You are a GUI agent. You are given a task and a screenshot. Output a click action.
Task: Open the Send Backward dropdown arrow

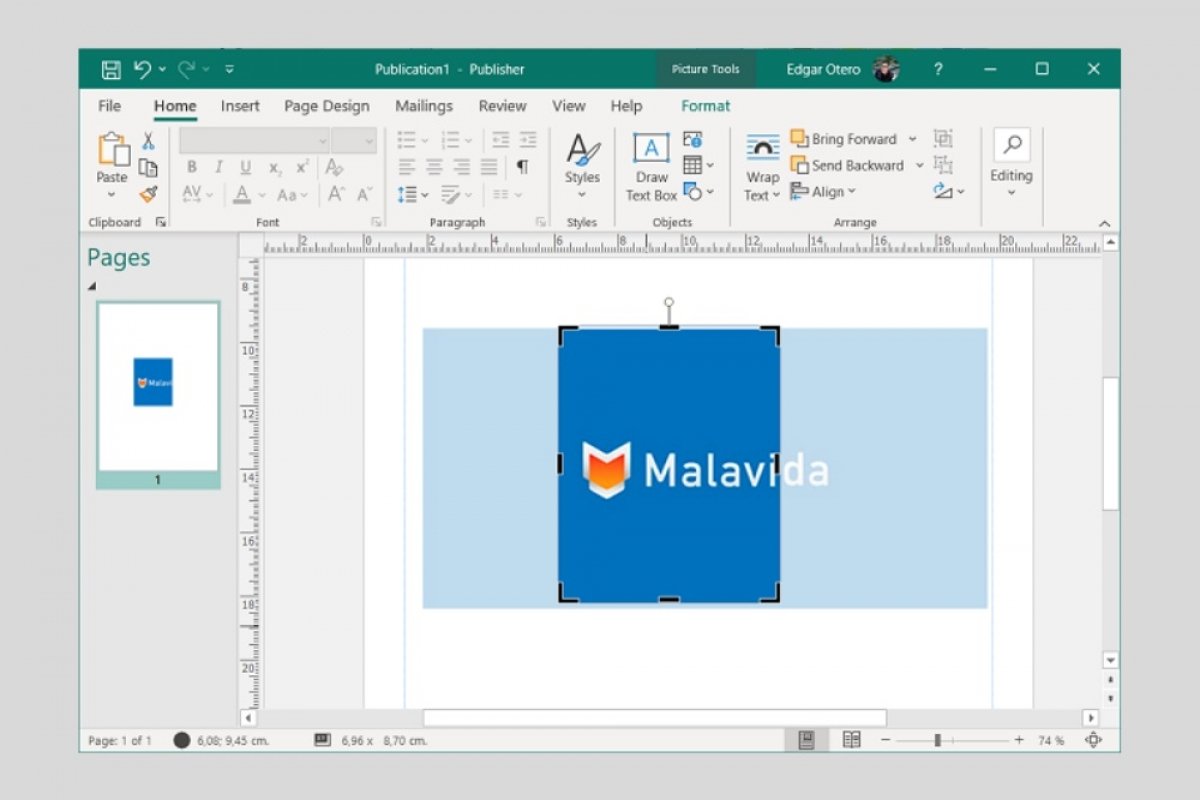919,165
